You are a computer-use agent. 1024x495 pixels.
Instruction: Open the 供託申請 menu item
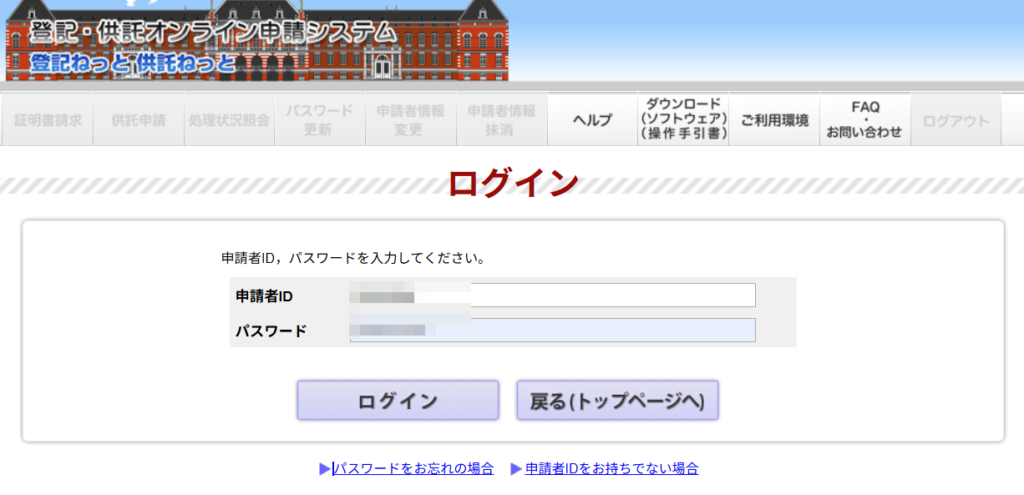point(138,120)
